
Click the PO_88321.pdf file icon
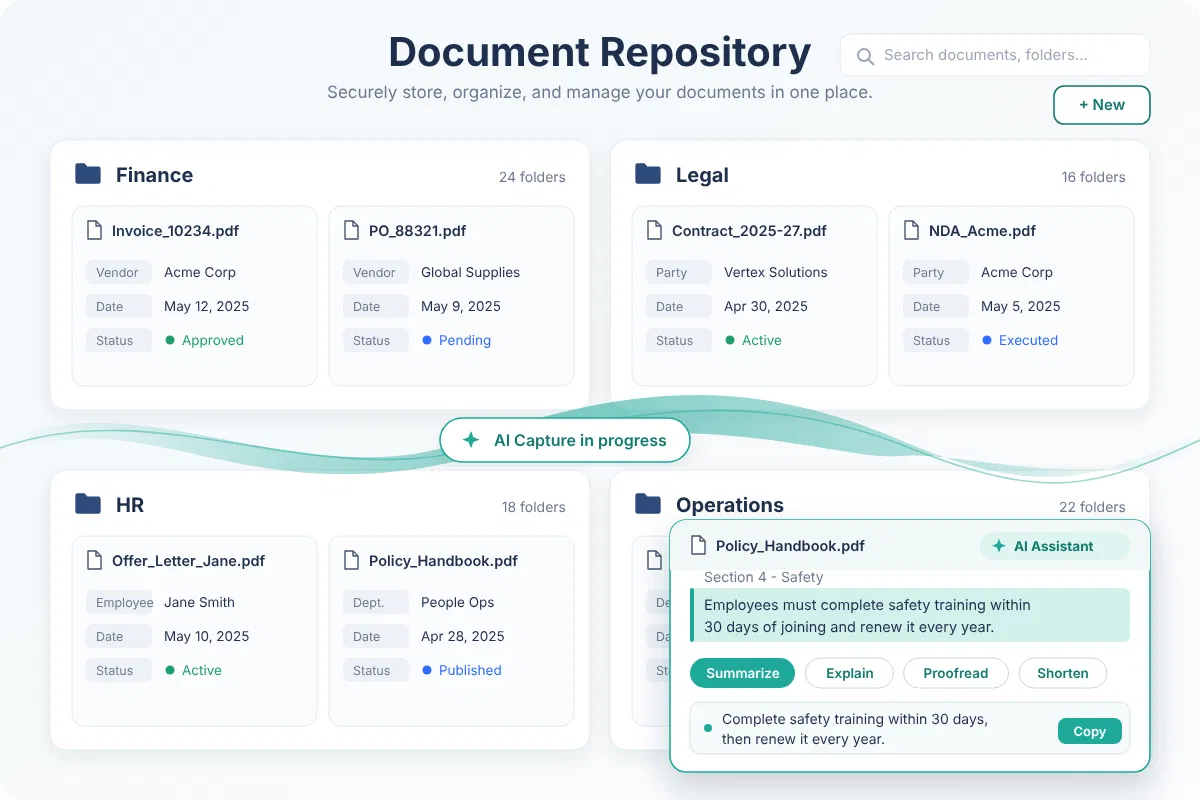(x=351, y=230)
